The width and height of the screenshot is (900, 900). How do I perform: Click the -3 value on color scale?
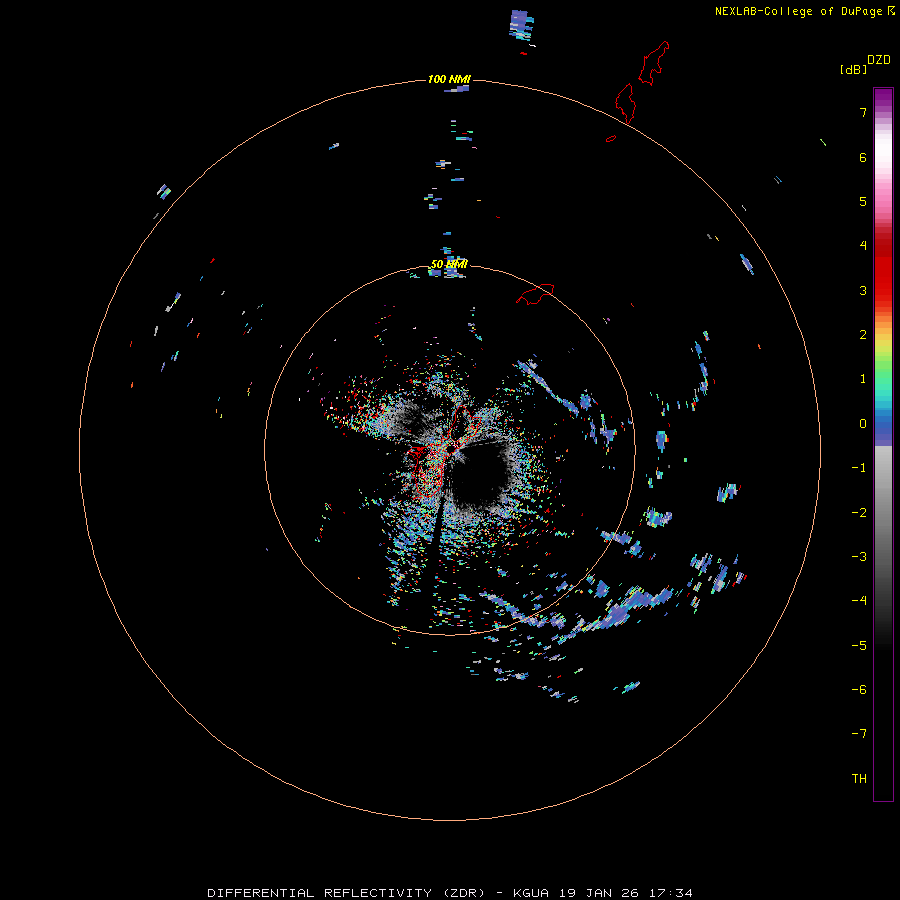tap(859, 557)
